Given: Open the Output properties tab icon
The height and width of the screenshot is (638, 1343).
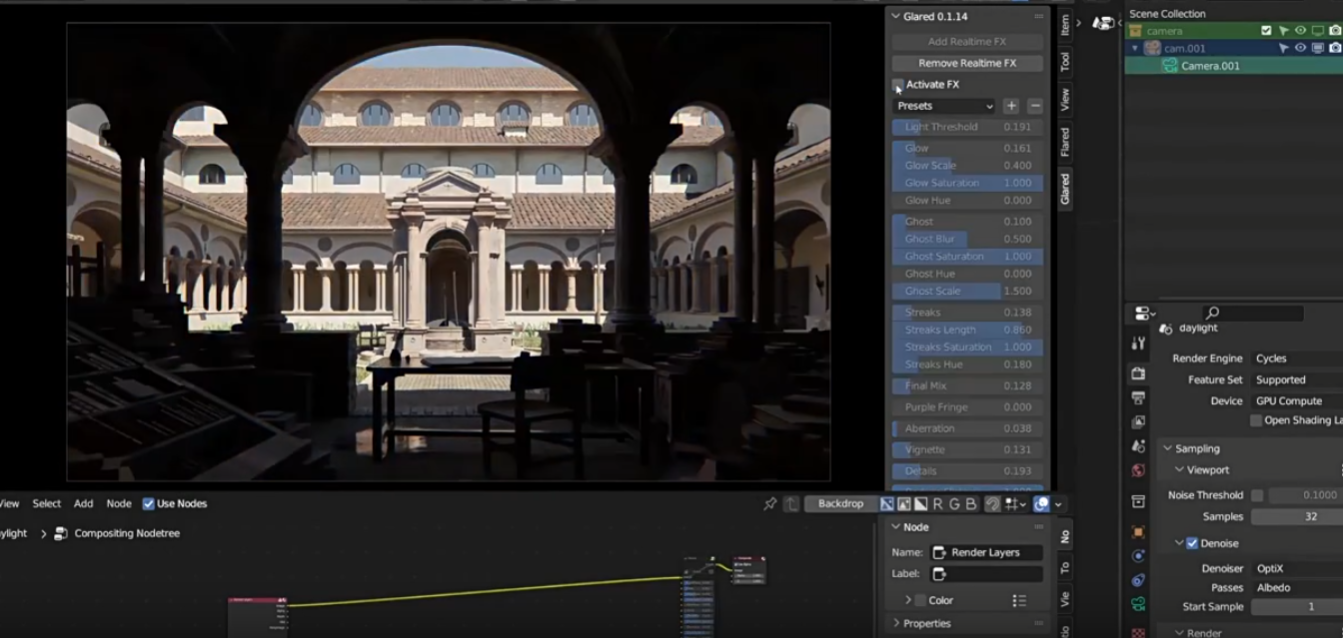Looking at the screenshot, I should point(1138,398).
